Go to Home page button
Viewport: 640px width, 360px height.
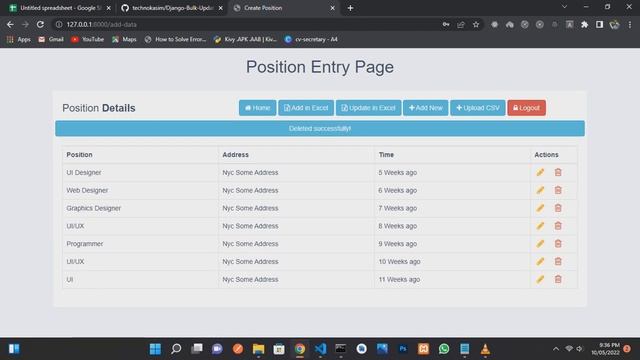(x=258, y=108)
